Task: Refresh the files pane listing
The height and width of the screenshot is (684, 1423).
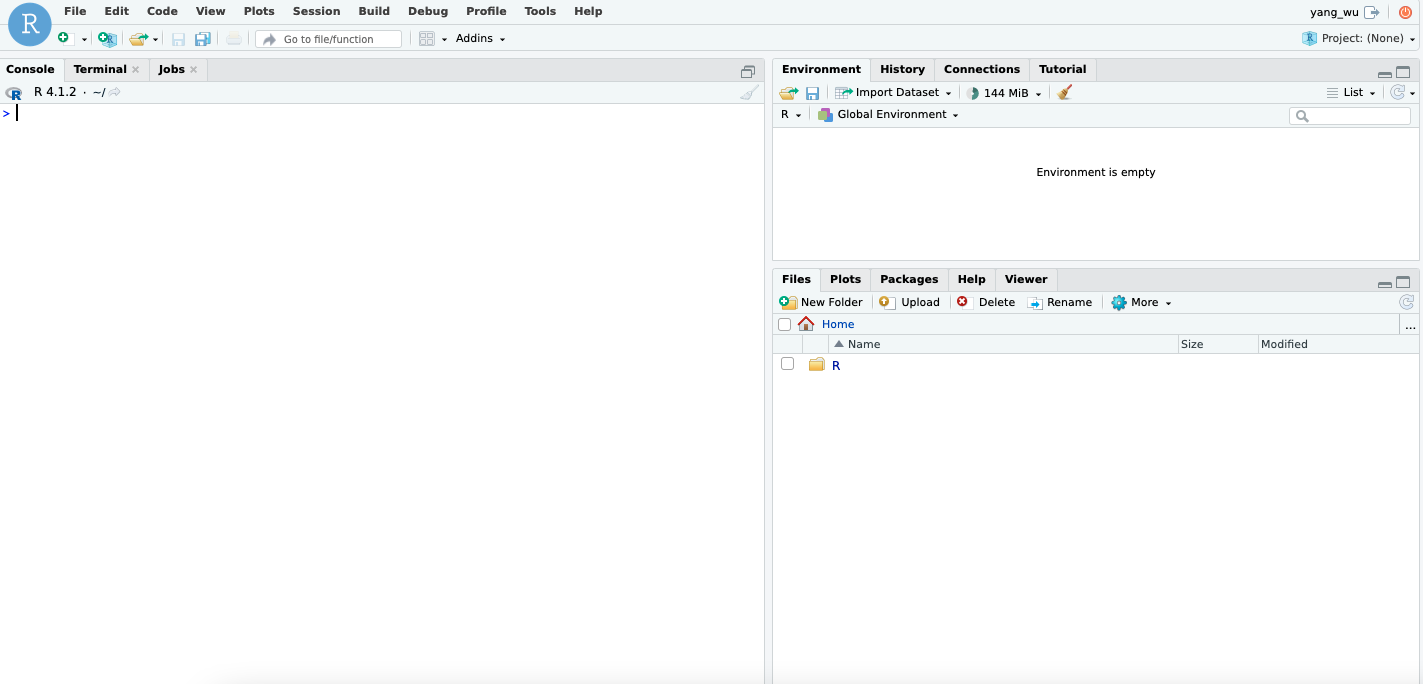Action: [1406, 302]
